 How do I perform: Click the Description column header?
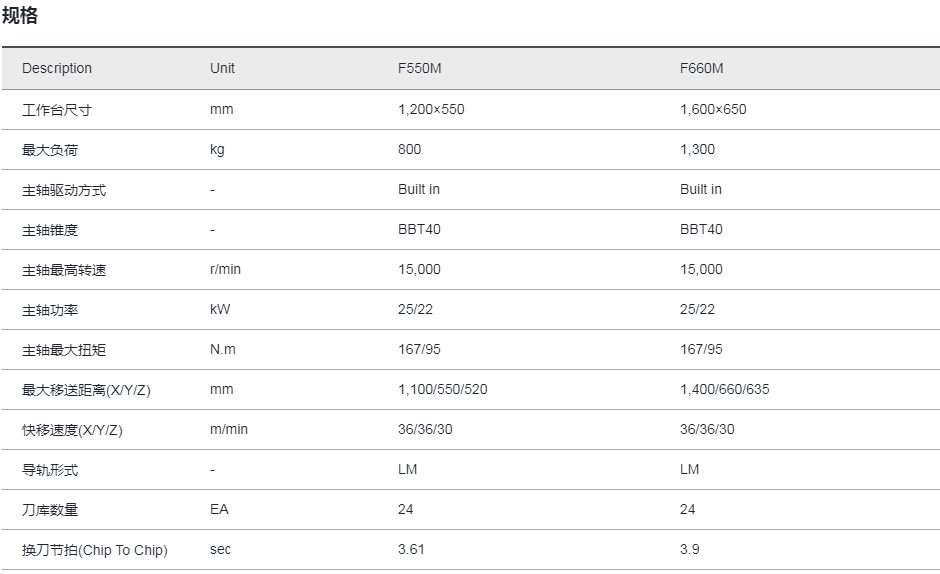click(x=57, y=68)
